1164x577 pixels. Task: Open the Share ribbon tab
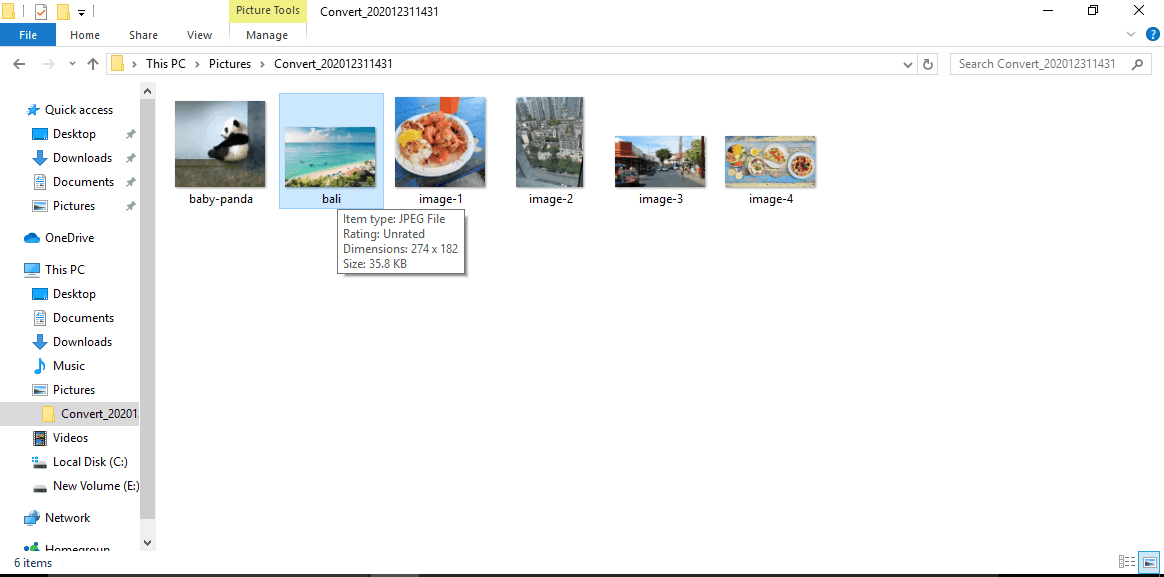coord(143,35)
